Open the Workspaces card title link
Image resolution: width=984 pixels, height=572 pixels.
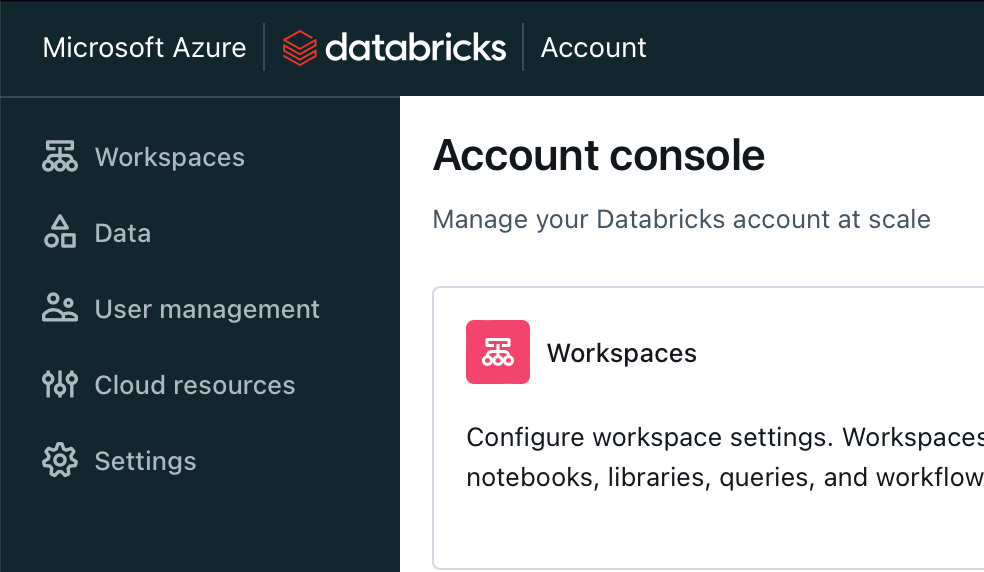point(621,353)
